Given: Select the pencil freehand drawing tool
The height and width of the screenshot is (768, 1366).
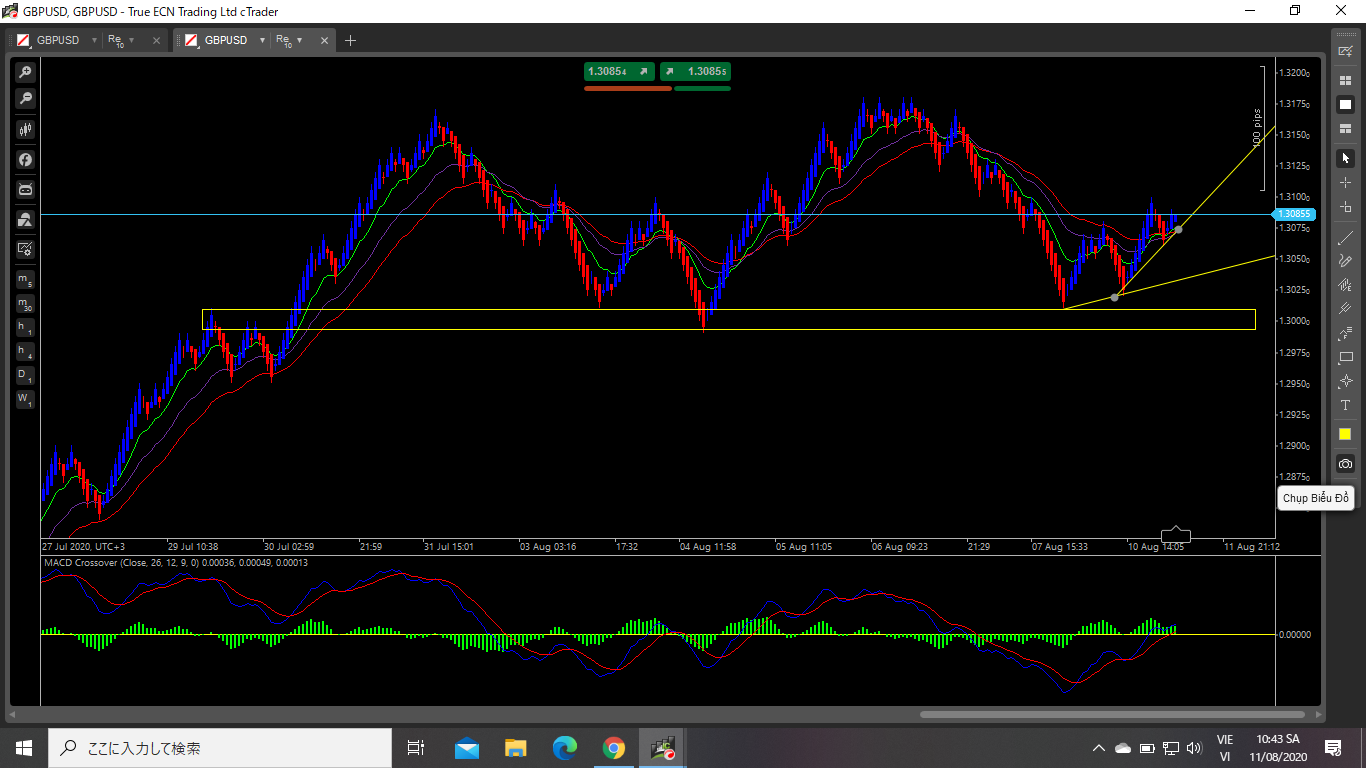Looking at the screenshot, I should [x=1345, y=261].
